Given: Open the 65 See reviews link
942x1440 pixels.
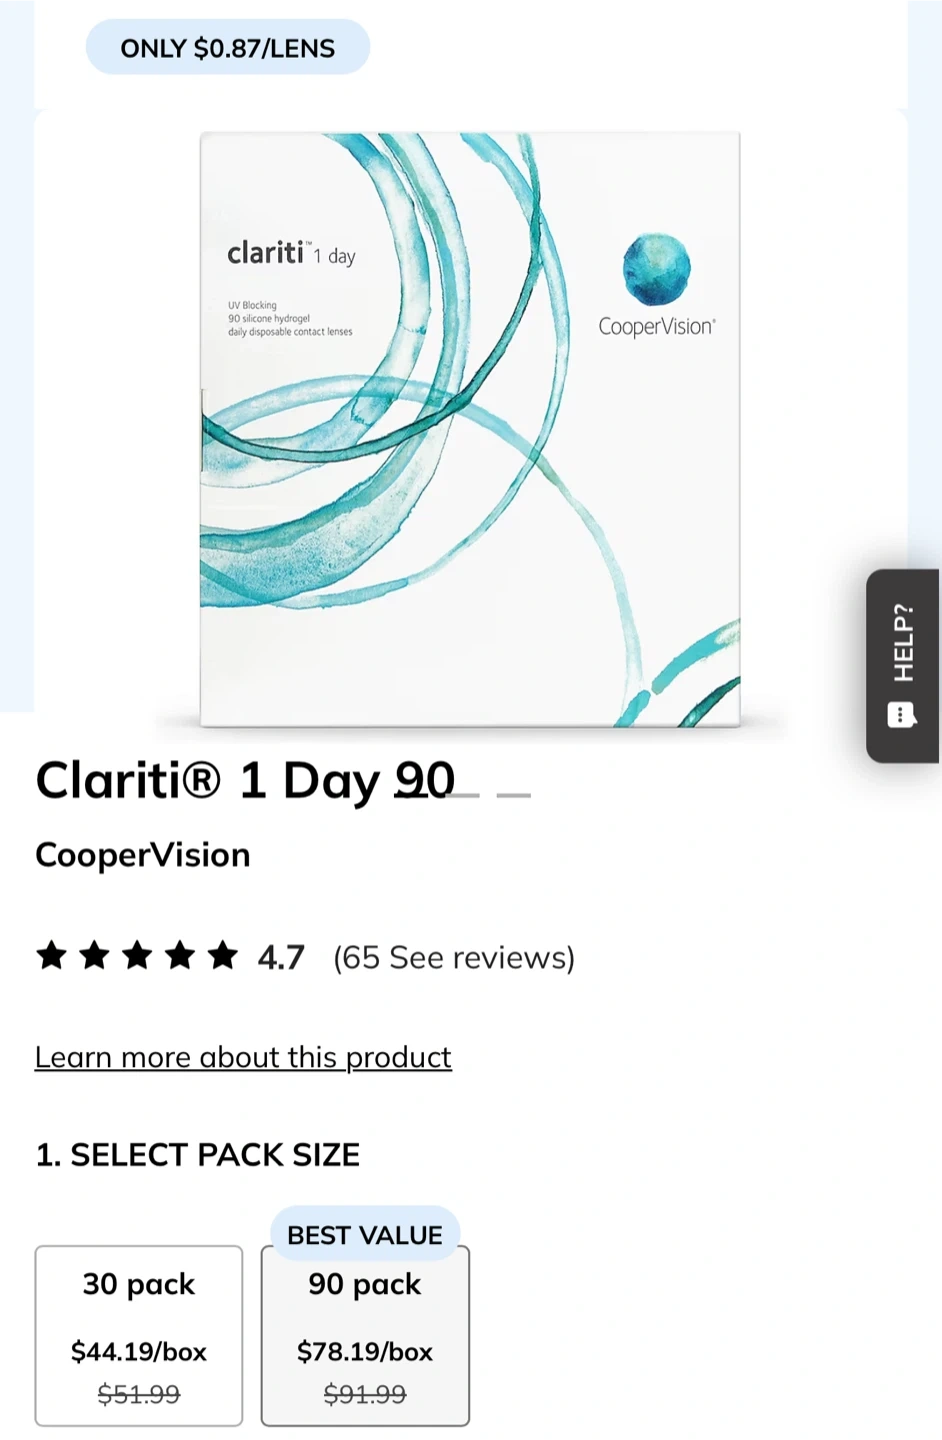Looking at the screenshot, I should pyautogui.click(x=454, y=957).
